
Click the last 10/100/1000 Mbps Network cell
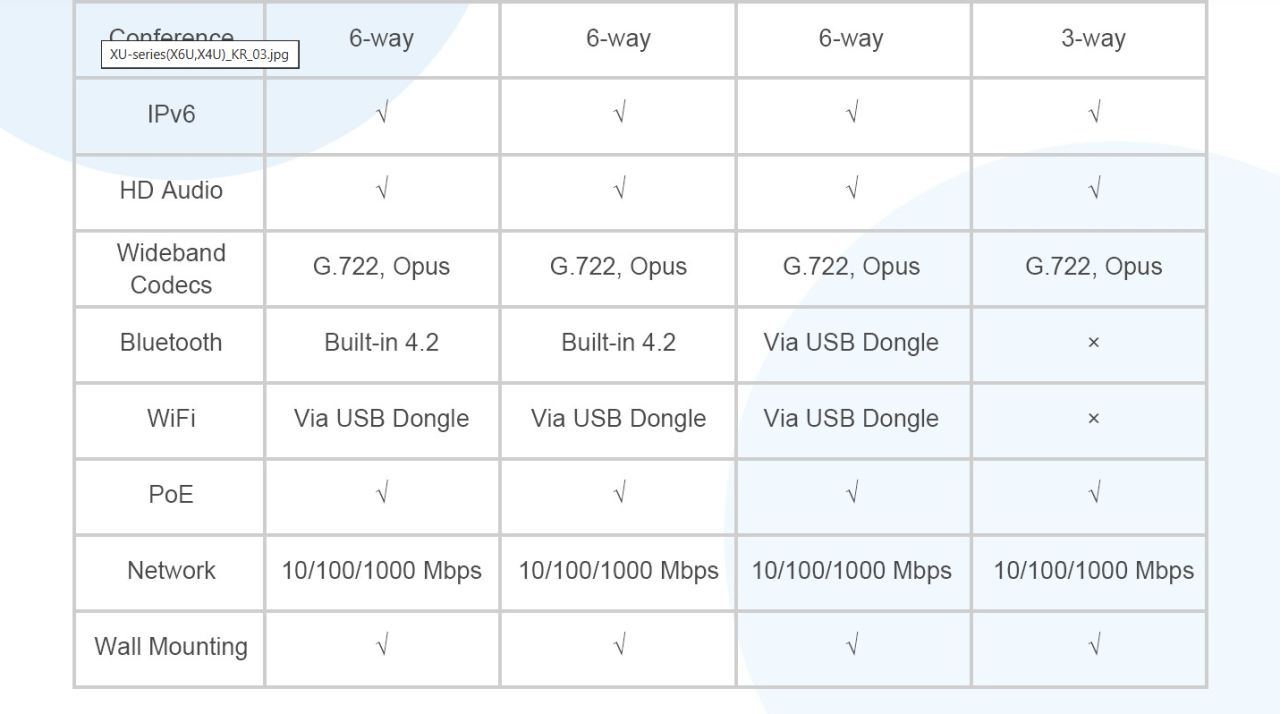pyautogui.click(x=1093, y=570)
